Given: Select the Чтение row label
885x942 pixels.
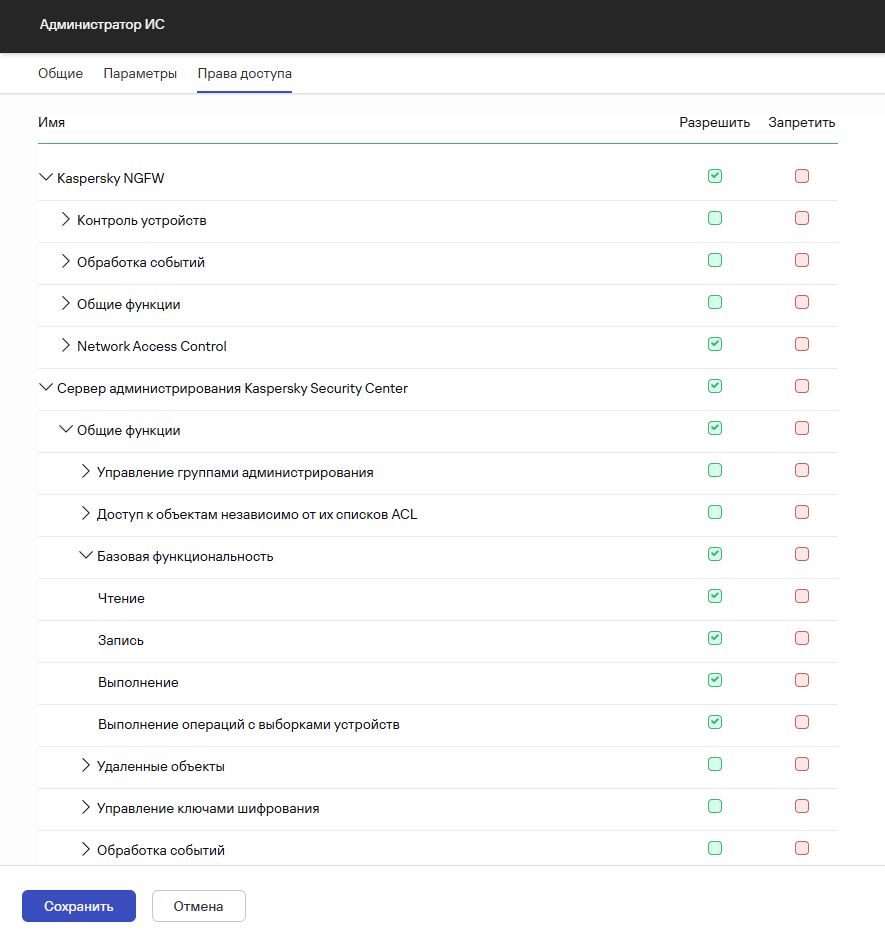Looking at the screenshot, I should point(121,598).
